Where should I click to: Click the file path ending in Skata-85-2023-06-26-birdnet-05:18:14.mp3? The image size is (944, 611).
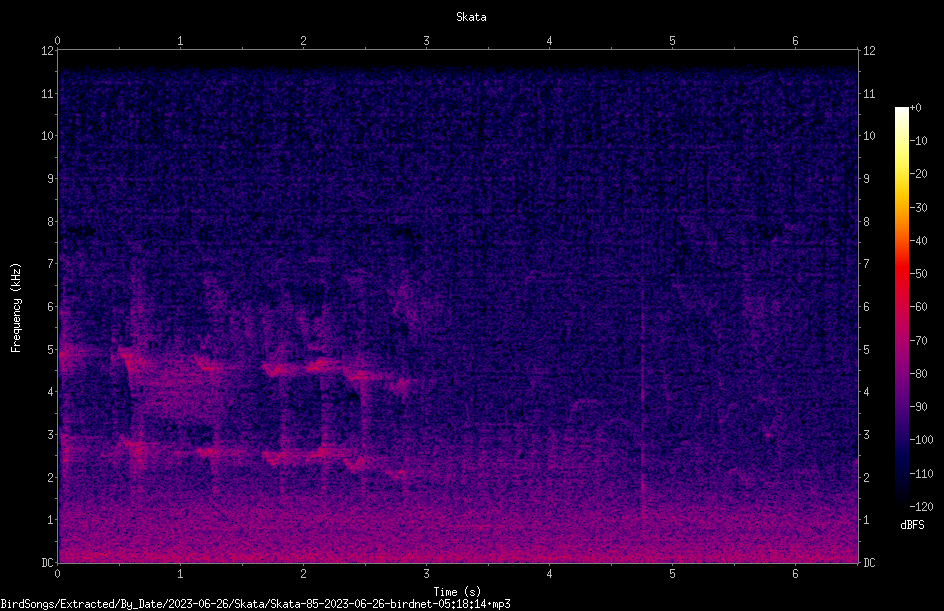[x=255, y=604]
